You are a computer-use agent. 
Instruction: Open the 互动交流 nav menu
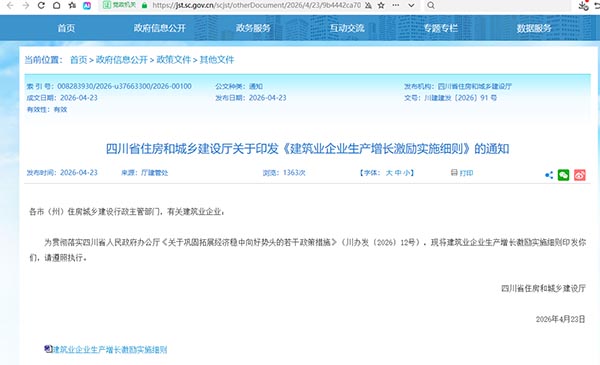point(347,28)
